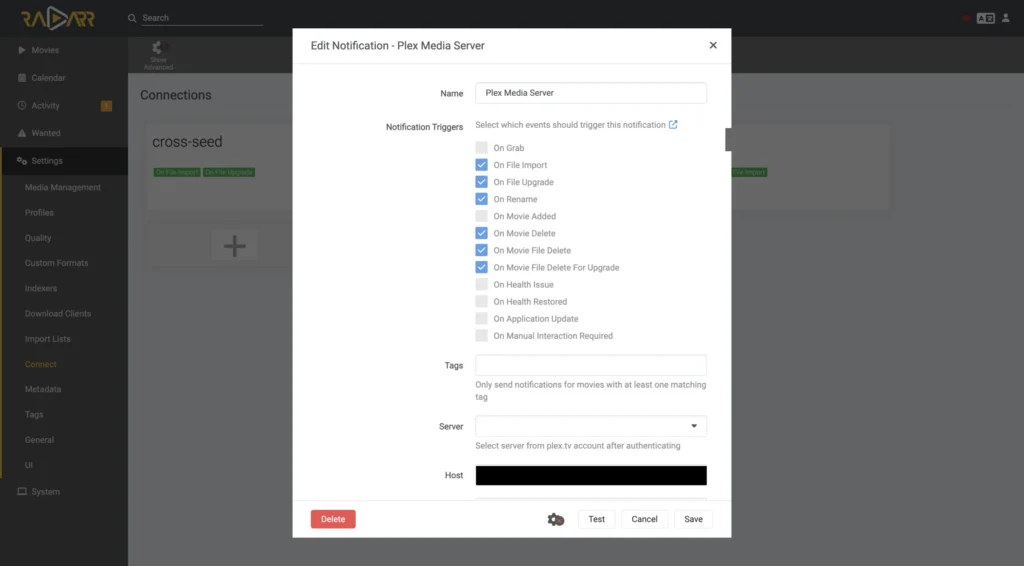This screenshot has width=1024, height=566.
Task: Open the Server dropdown
Action: [591, 426]
